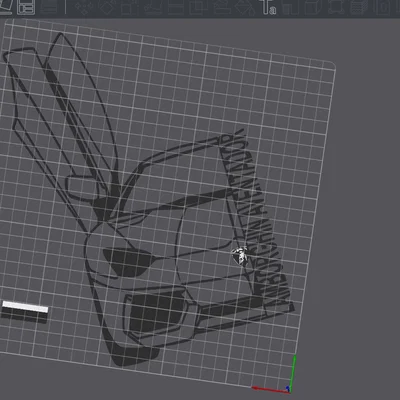Click the striped cube toolbar icon

click(x=358, y=7)
